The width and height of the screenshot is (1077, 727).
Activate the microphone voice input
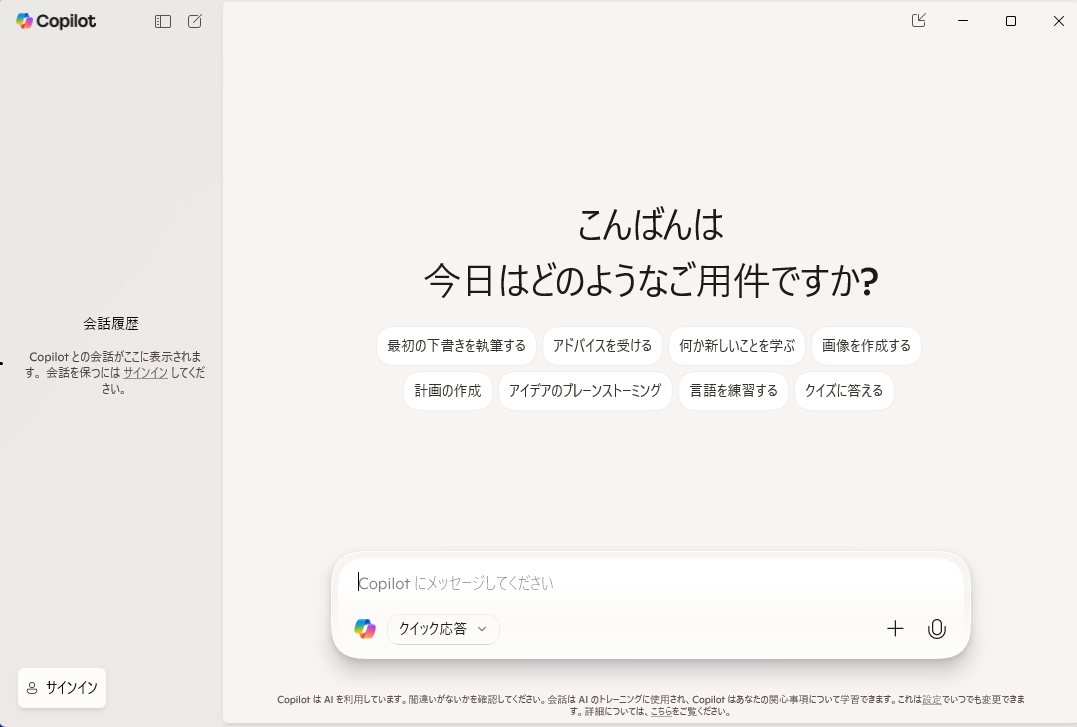[x=937, y=629]
